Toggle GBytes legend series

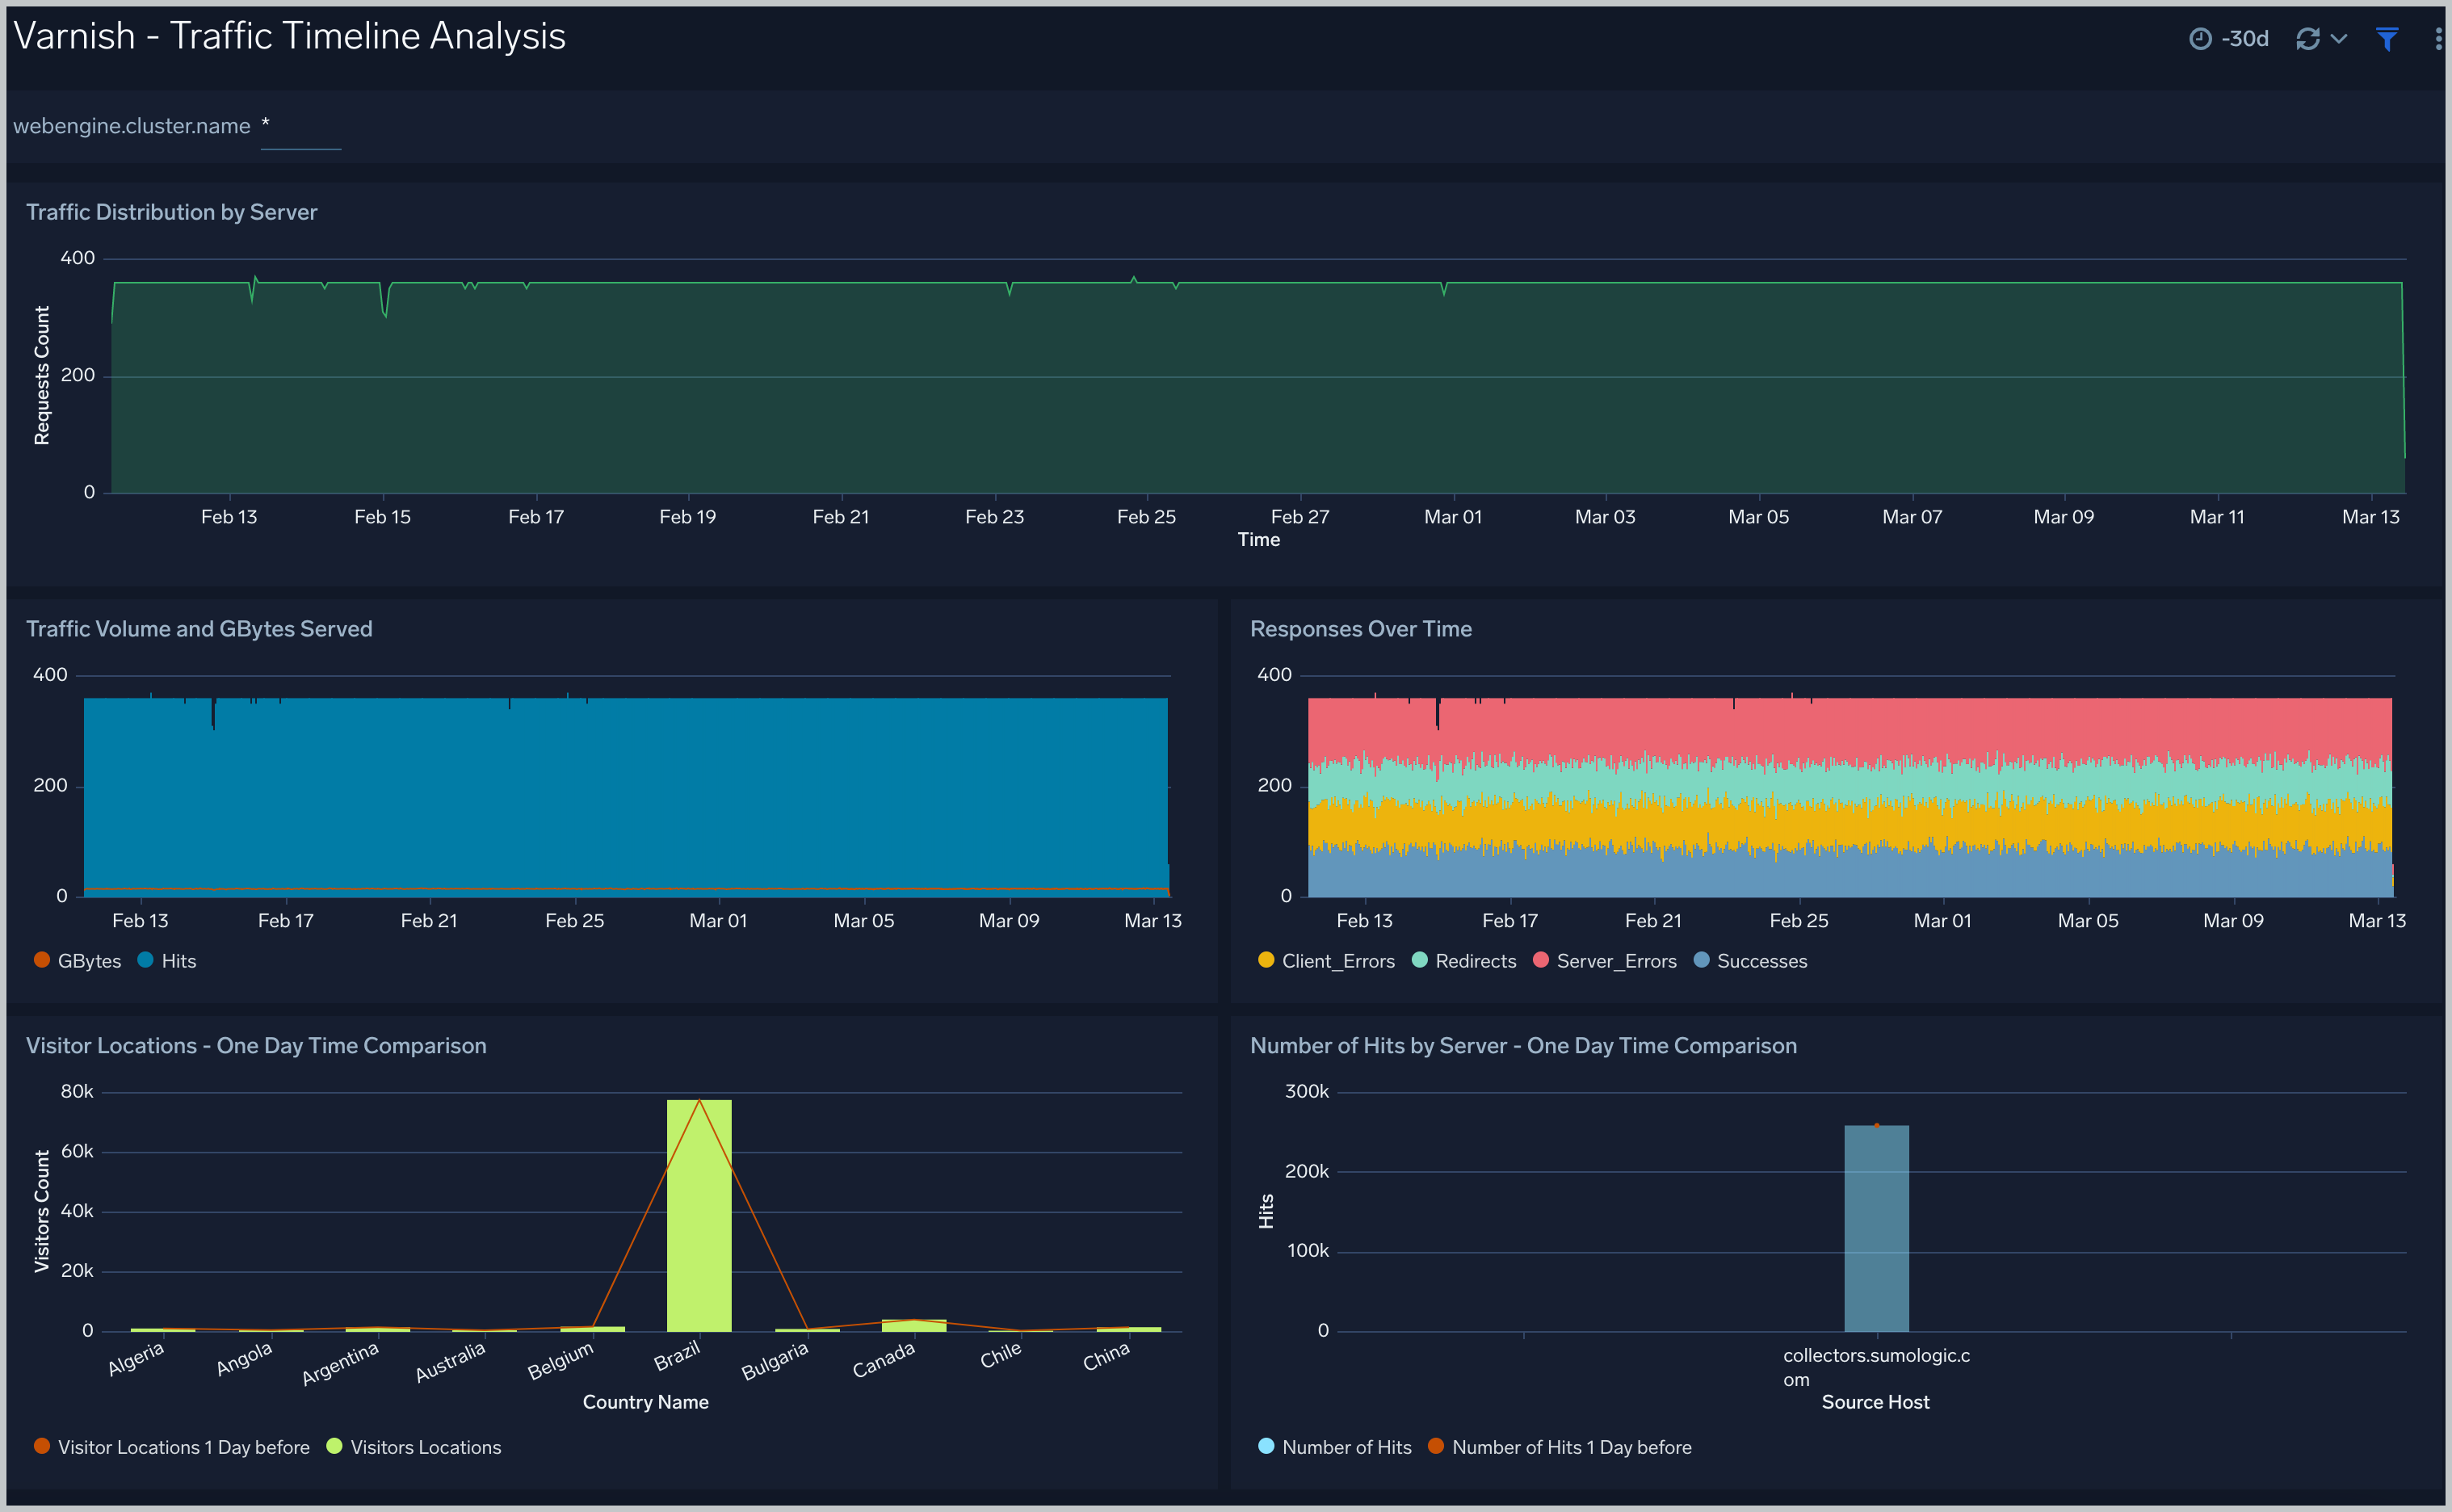[77, 961]
